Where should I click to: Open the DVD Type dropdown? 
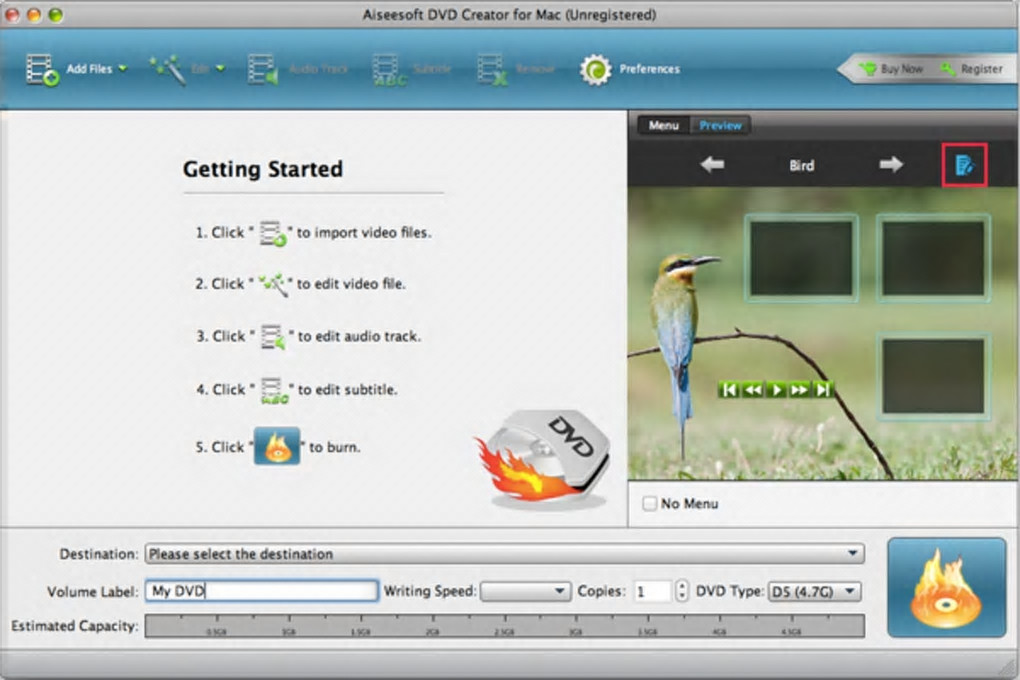click(x=814, y=592)
